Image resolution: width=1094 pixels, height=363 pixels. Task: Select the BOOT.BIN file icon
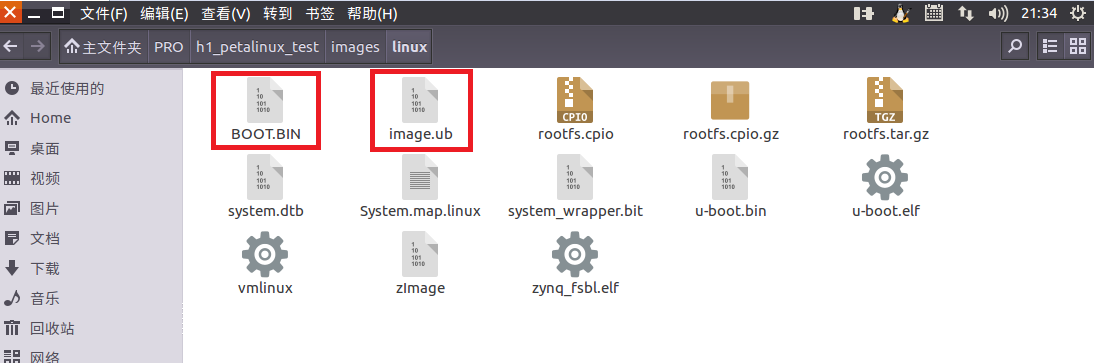[x=265, y=101]
